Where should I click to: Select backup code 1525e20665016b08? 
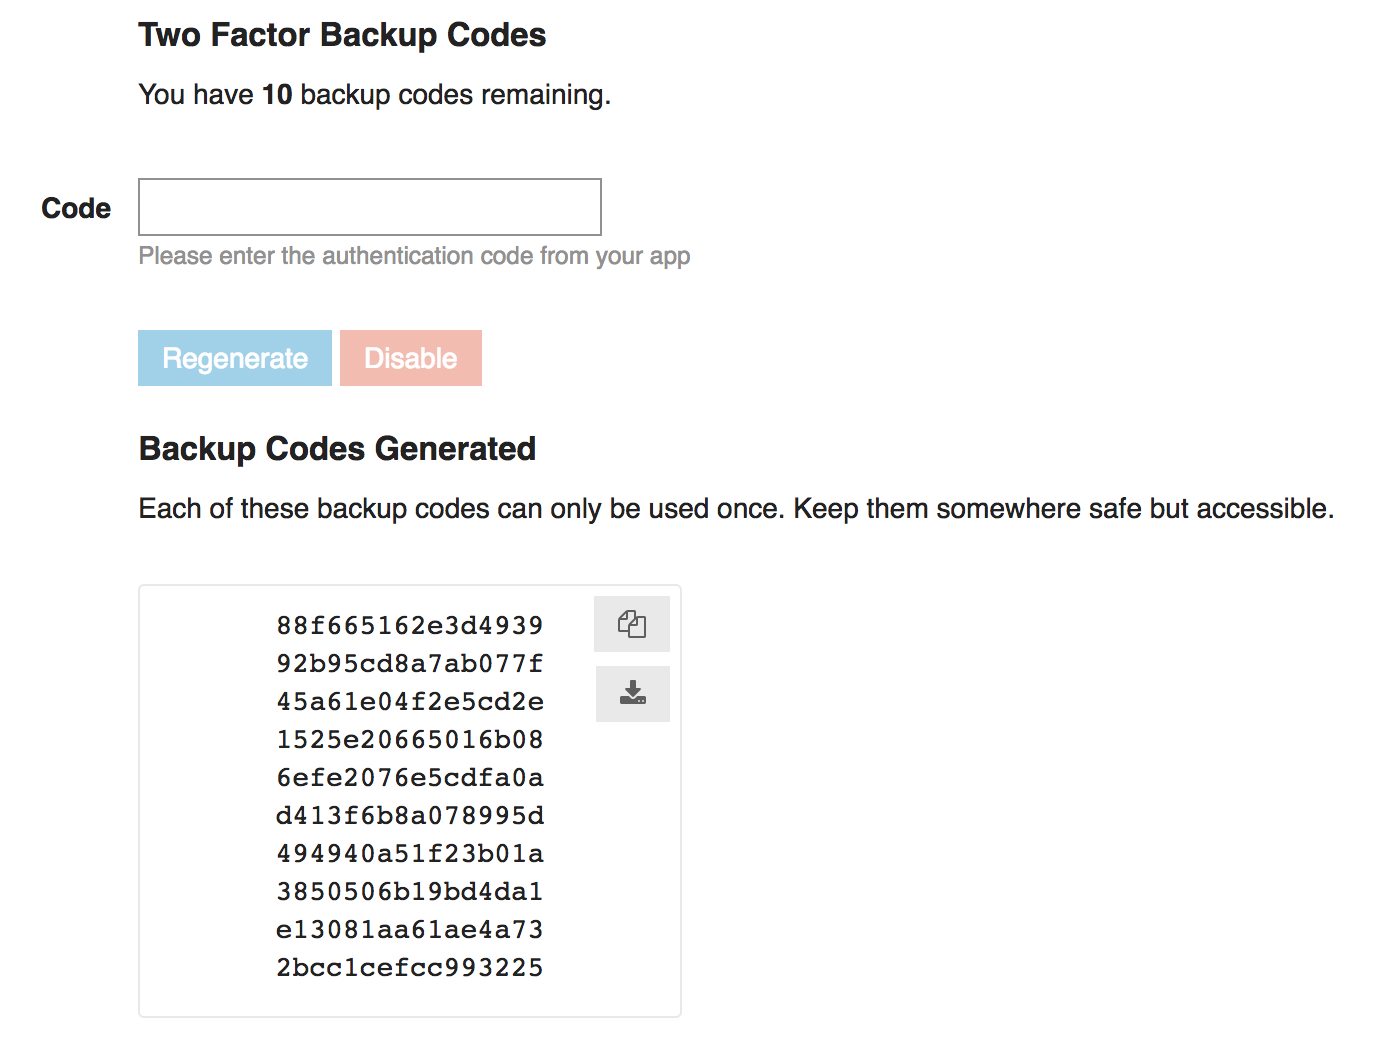[409, 740]
